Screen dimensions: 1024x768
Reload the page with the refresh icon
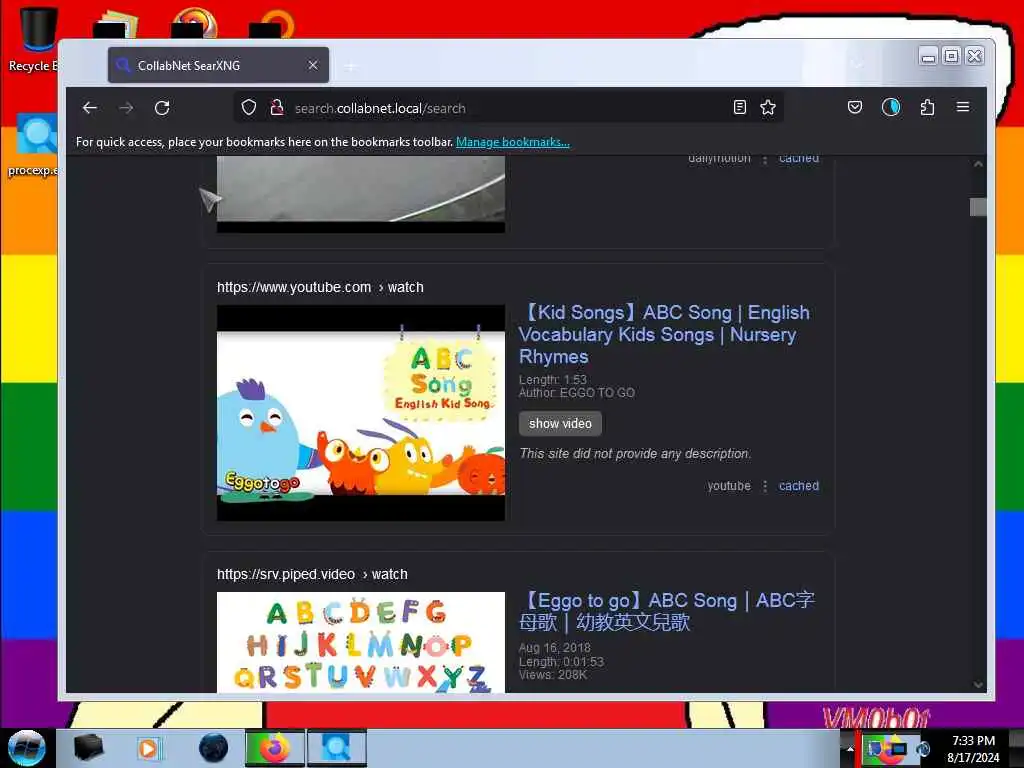[162, 108]
